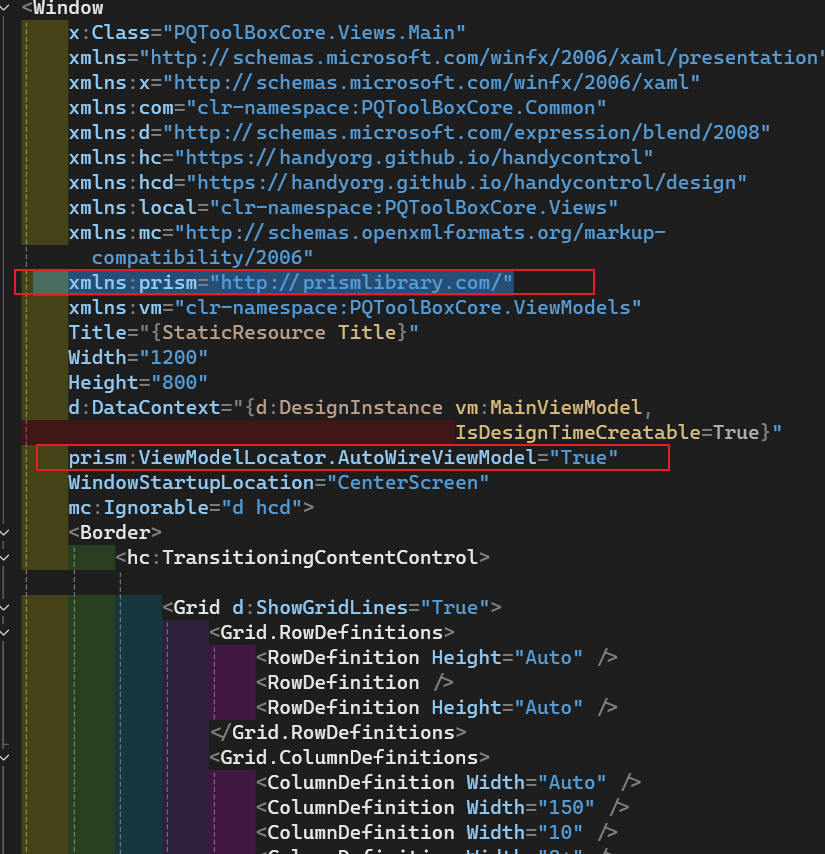Viewport: 825px width, 854px height.
Task: Click prism:ViewModelLocator.AutoWireViewModel line
Action: click(x=343, y=458)
